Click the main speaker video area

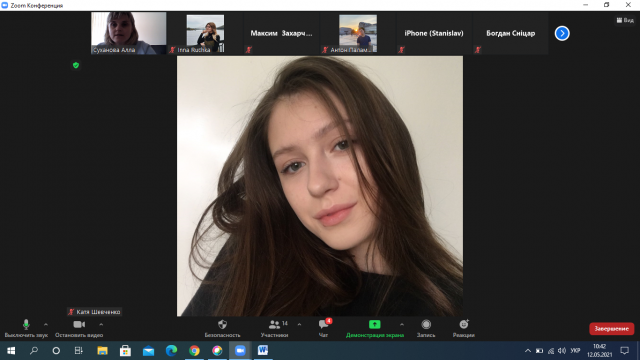(320, 186)
